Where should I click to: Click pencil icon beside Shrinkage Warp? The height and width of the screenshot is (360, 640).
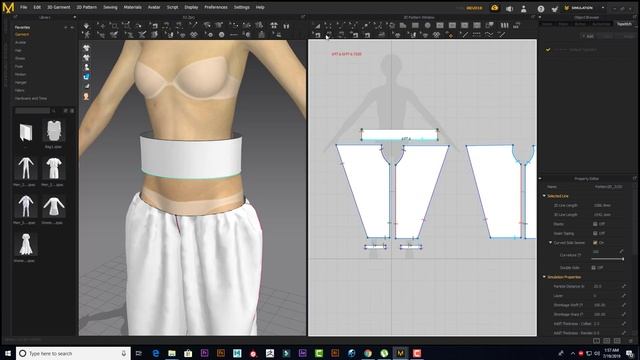coord(624,314)
